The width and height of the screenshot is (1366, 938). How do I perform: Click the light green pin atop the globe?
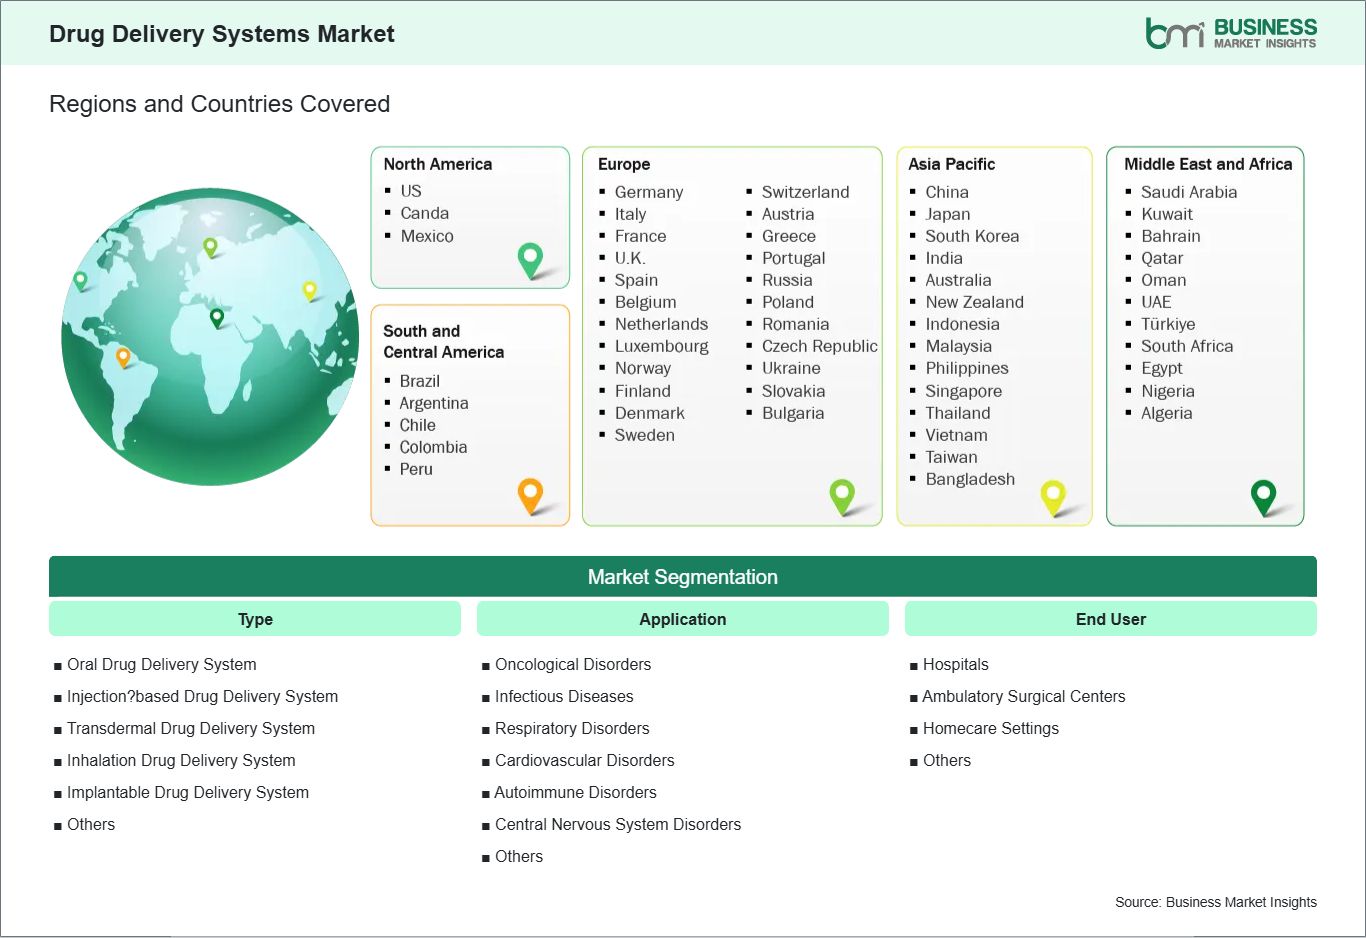coord(210,246)
